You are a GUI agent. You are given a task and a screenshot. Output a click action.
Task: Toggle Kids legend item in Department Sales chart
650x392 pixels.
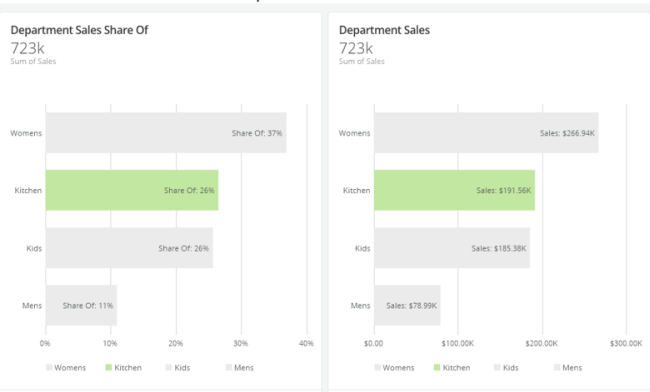click(506, 368)
